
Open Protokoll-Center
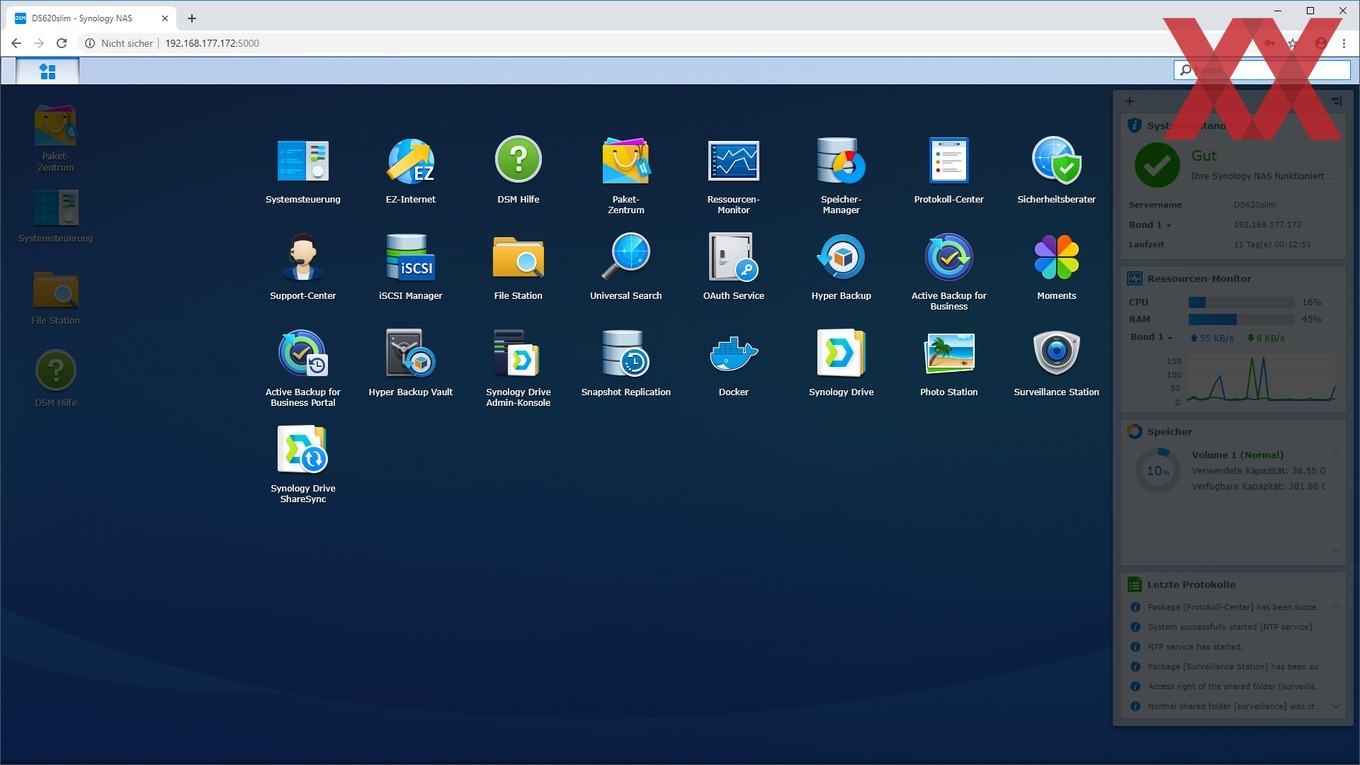point(949,161)
